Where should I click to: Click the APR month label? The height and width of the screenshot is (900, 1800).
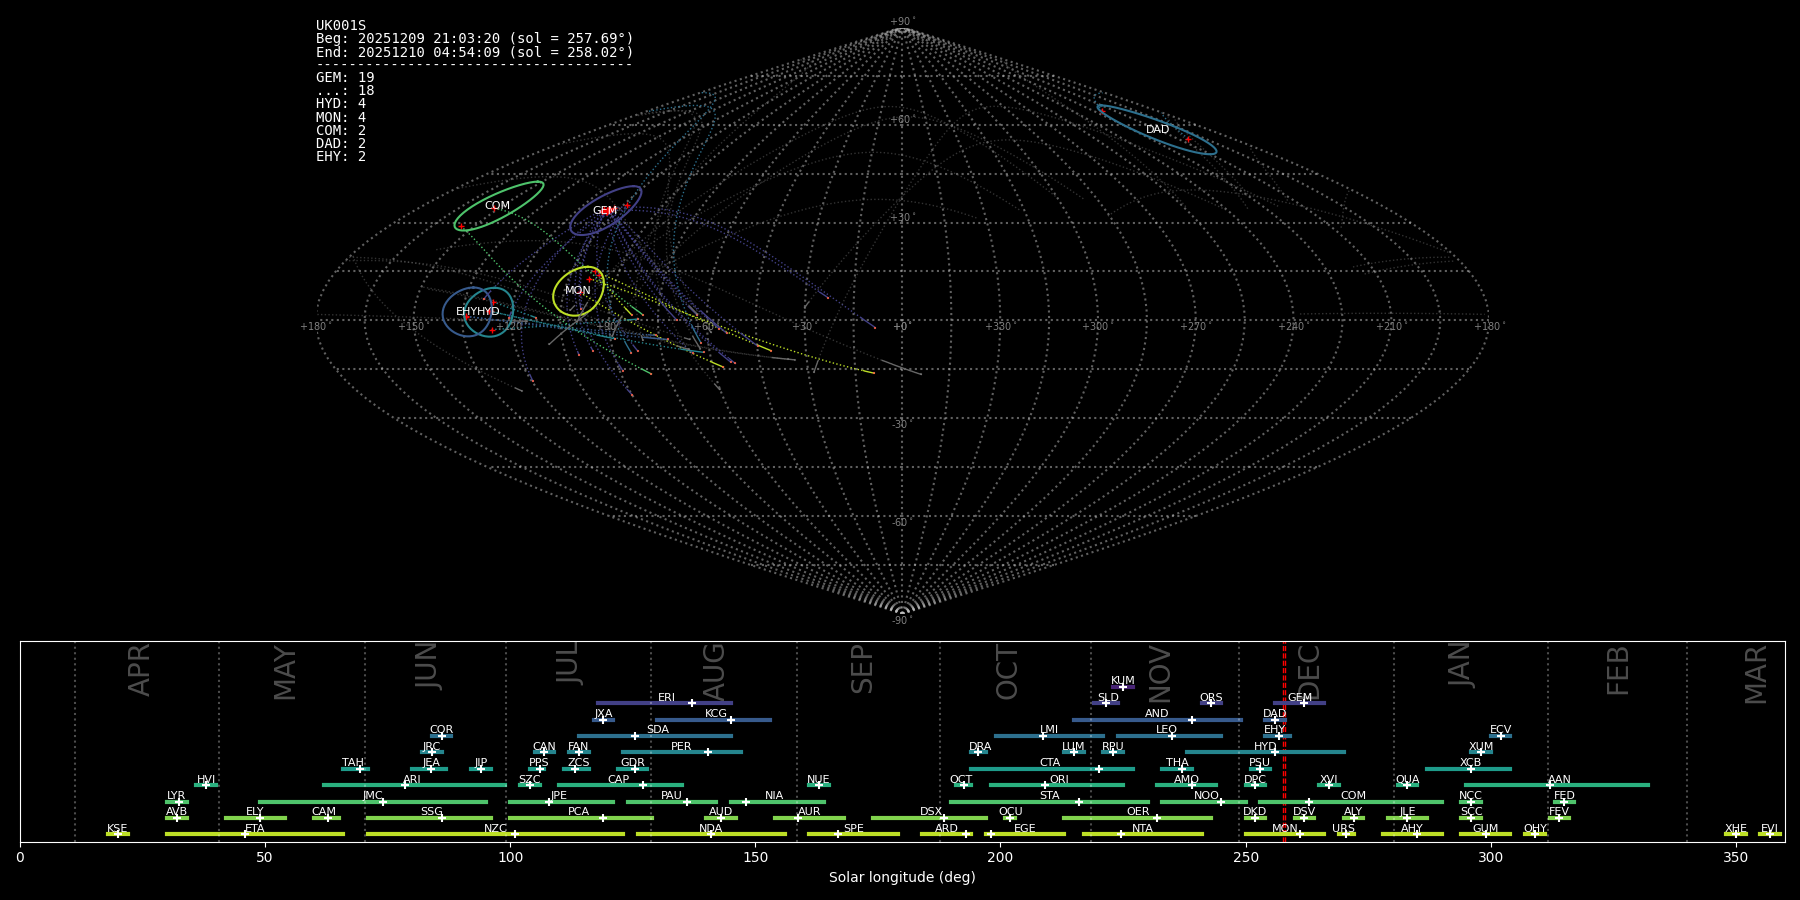coord(139,670)
